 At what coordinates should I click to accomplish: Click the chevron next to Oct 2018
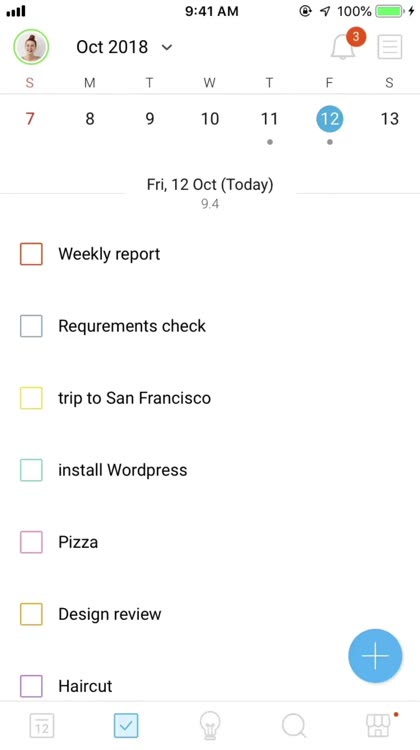(166, 47)
